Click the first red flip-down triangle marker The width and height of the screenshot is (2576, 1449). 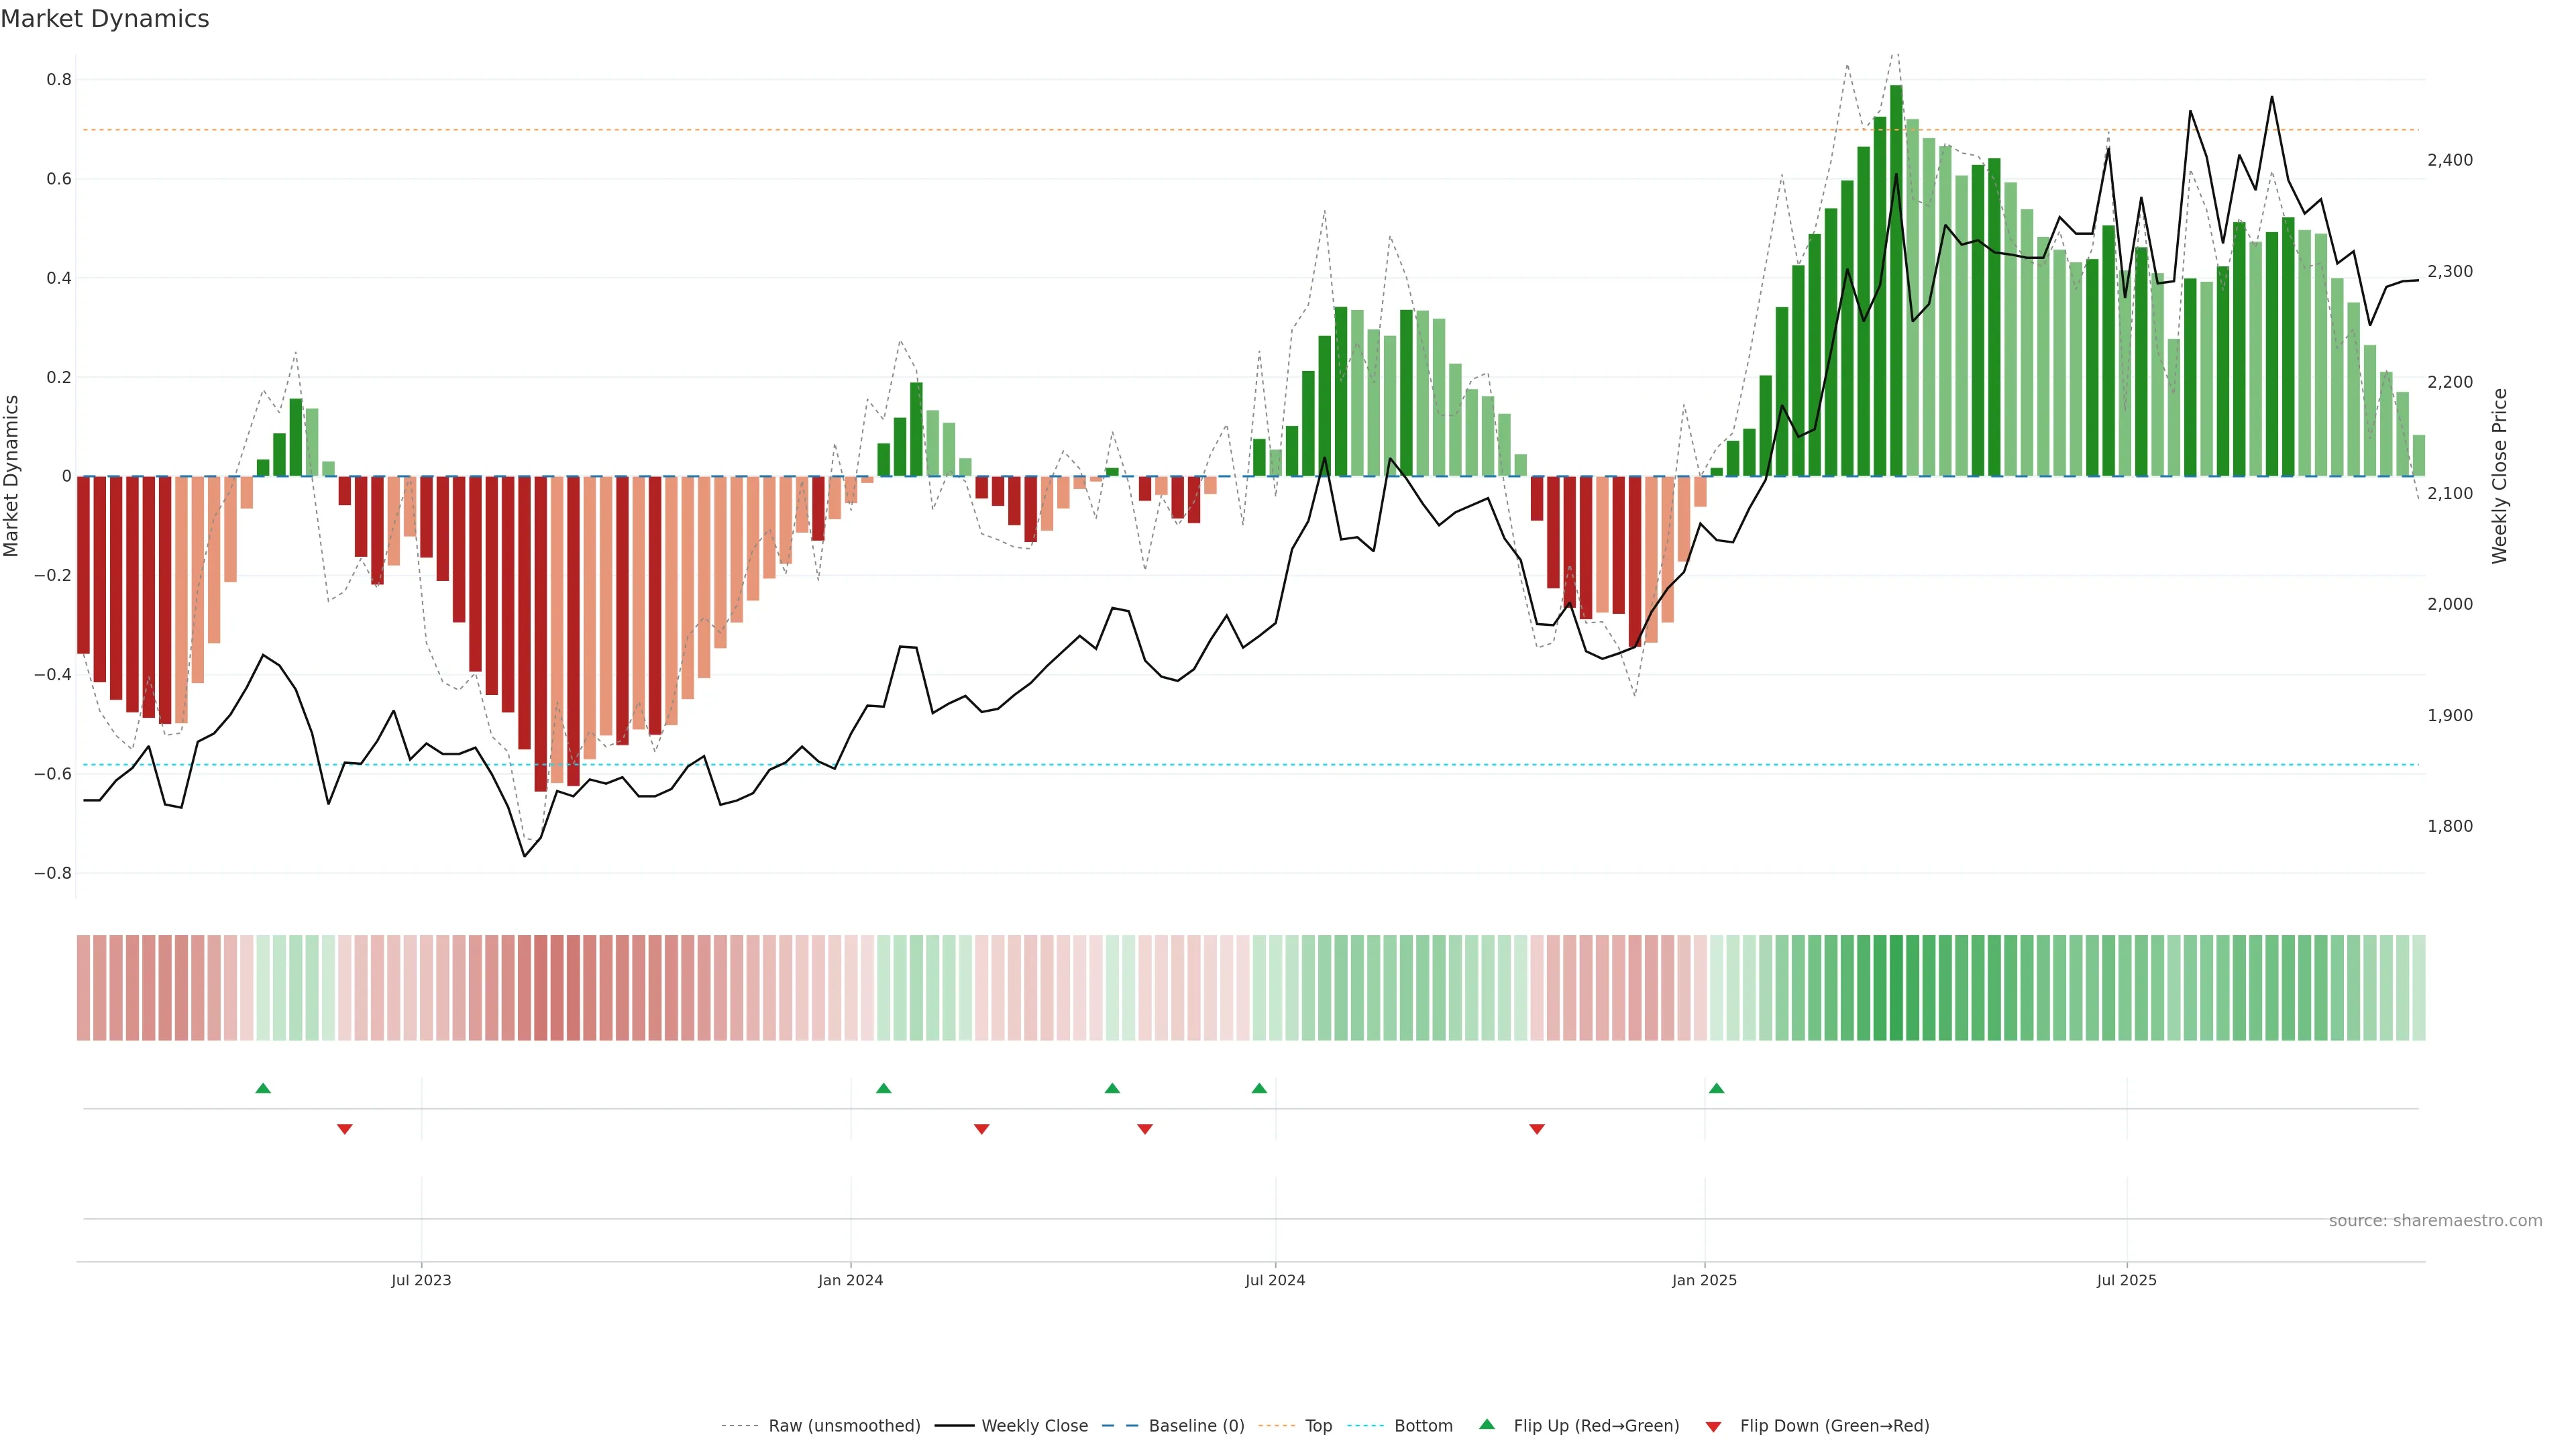click(x=345, y=1129)
